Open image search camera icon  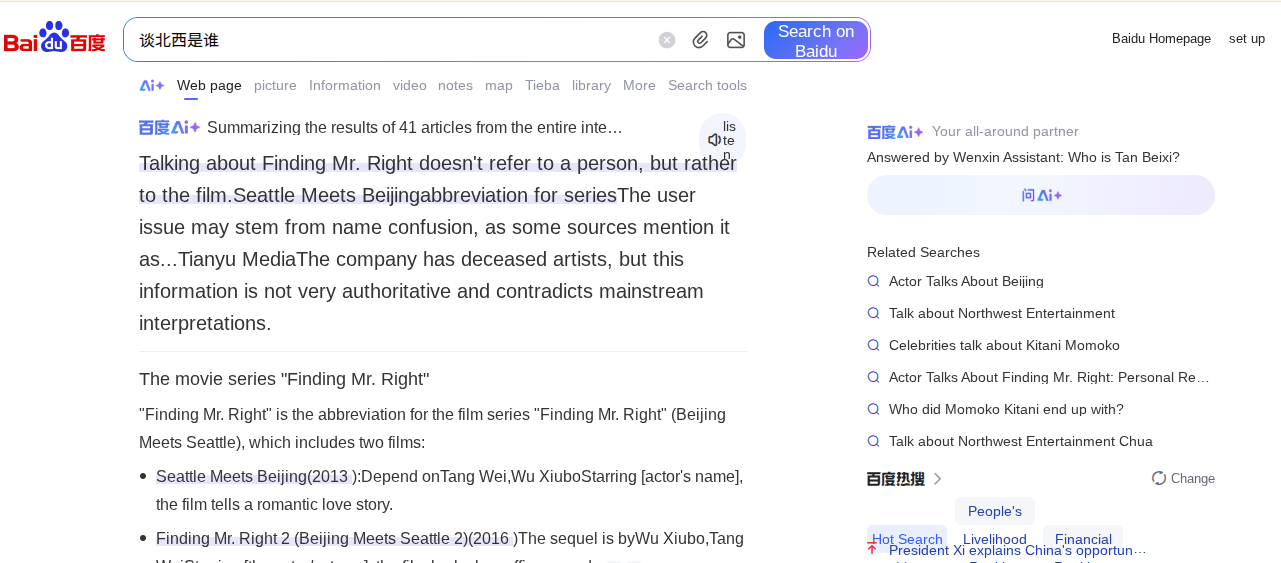tap(736, 40)
